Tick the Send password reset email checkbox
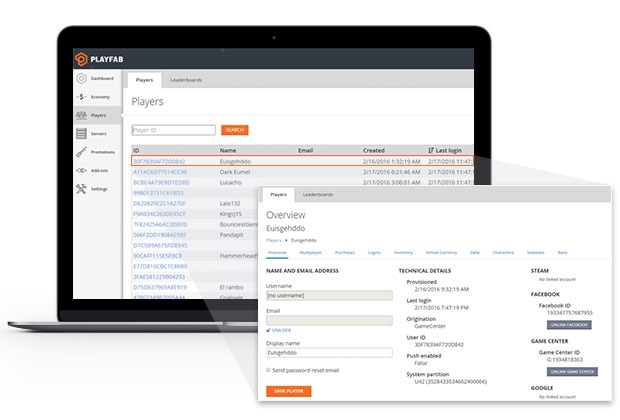This screenshot has width=620, height=420. (x=268, y=370)
